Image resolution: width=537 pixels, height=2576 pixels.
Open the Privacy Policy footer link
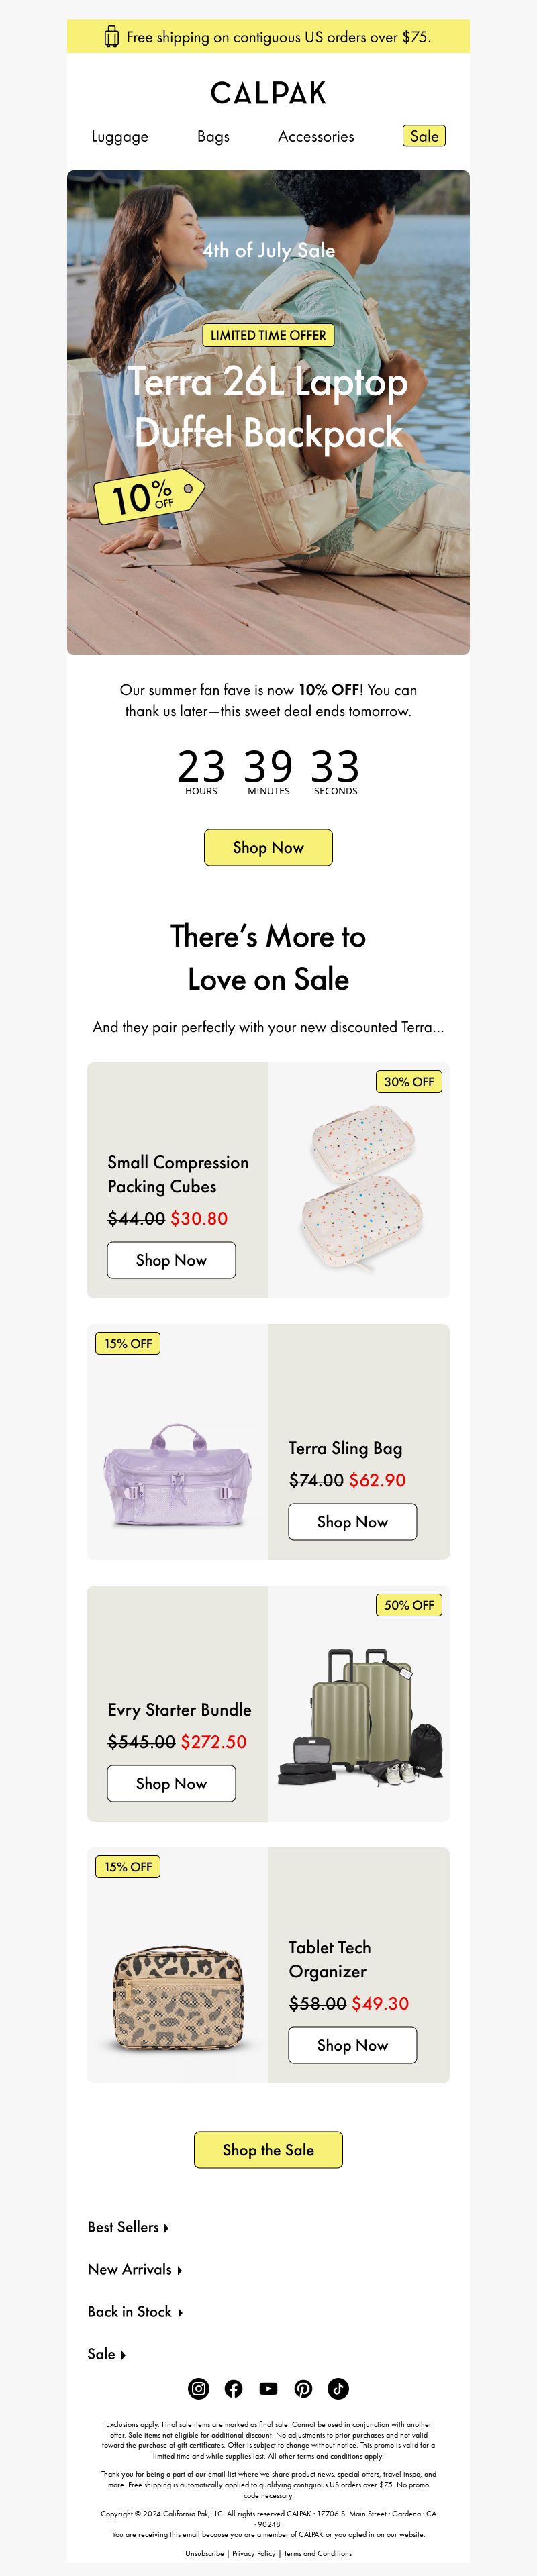click(254, 2552)
